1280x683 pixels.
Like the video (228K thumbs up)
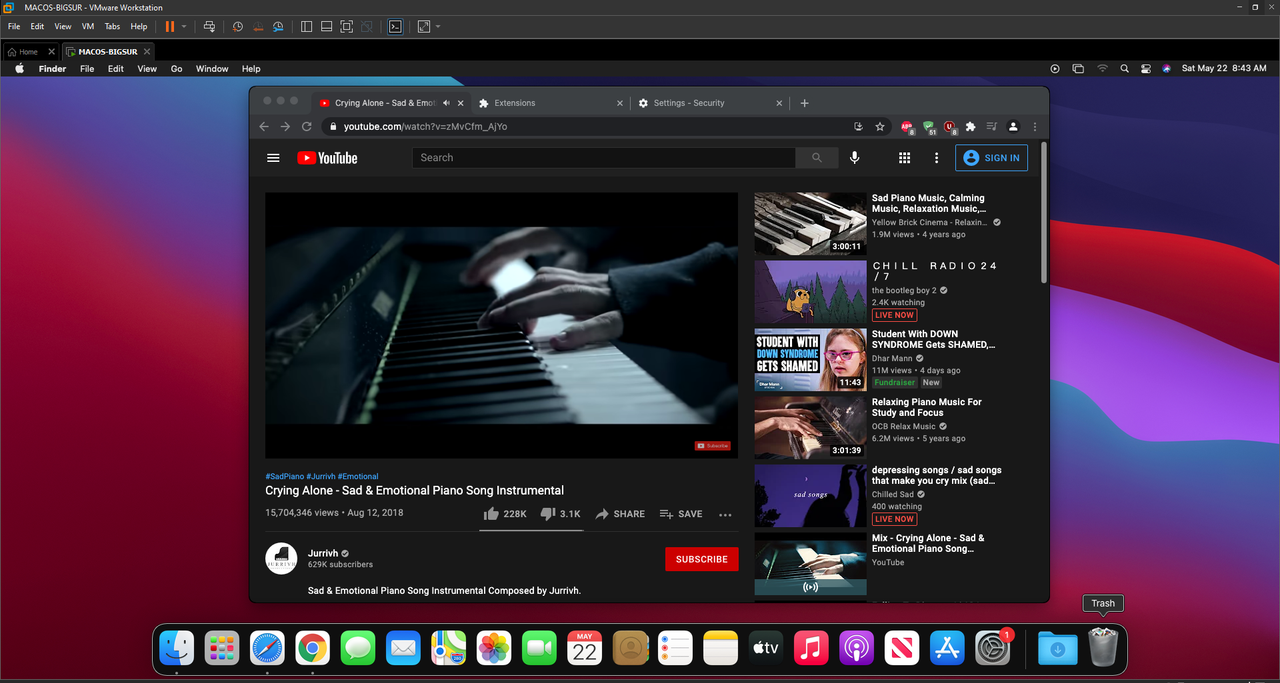point(505,514)
